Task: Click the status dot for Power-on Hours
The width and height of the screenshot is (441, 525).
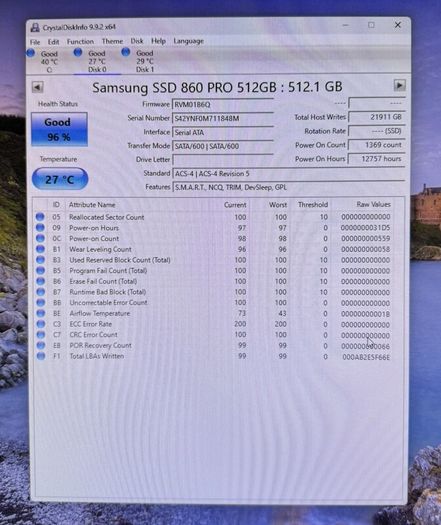Action: 40,228
